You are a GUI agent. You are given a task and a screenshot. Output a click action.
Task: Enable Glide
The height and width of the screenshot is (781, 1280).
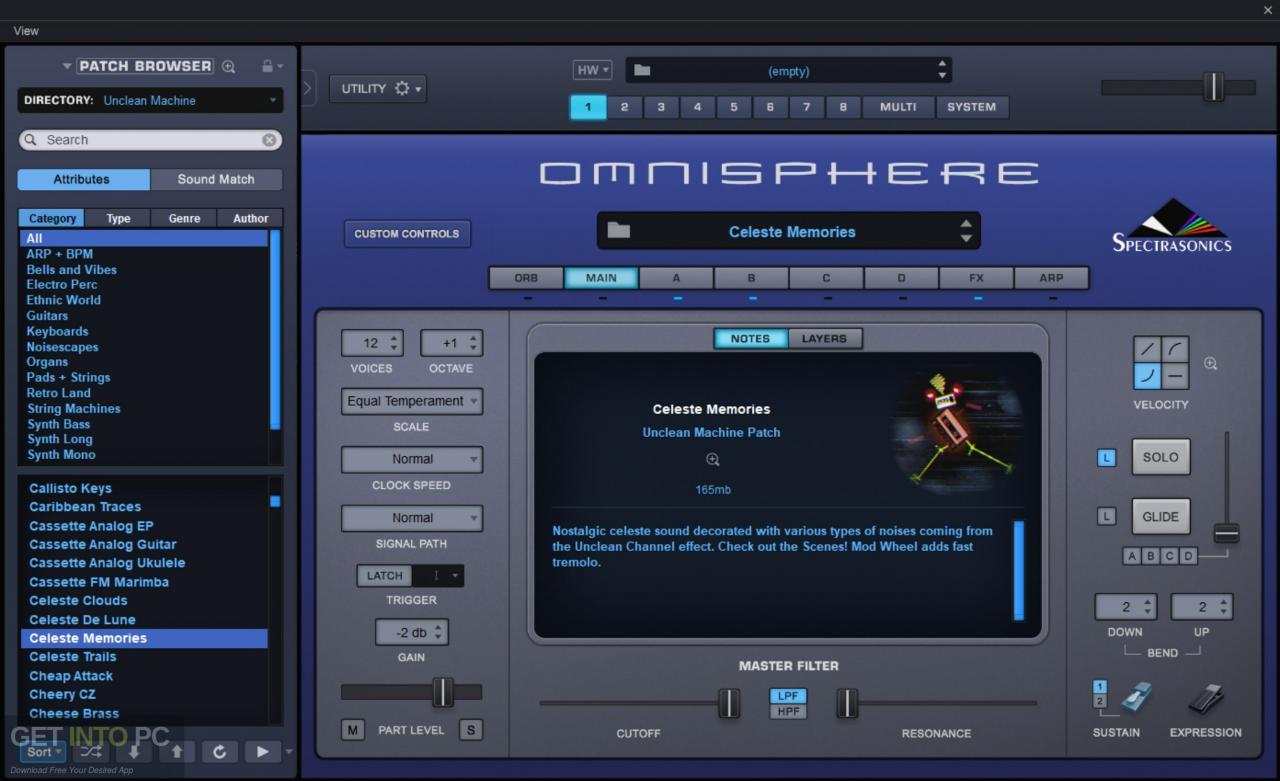click(x=1161, y=517)
